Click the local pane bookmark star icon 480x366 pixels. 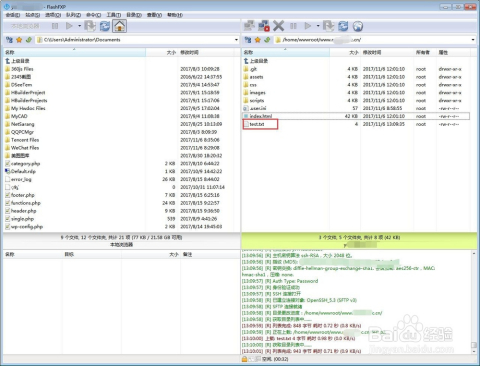tap(19, 40)
